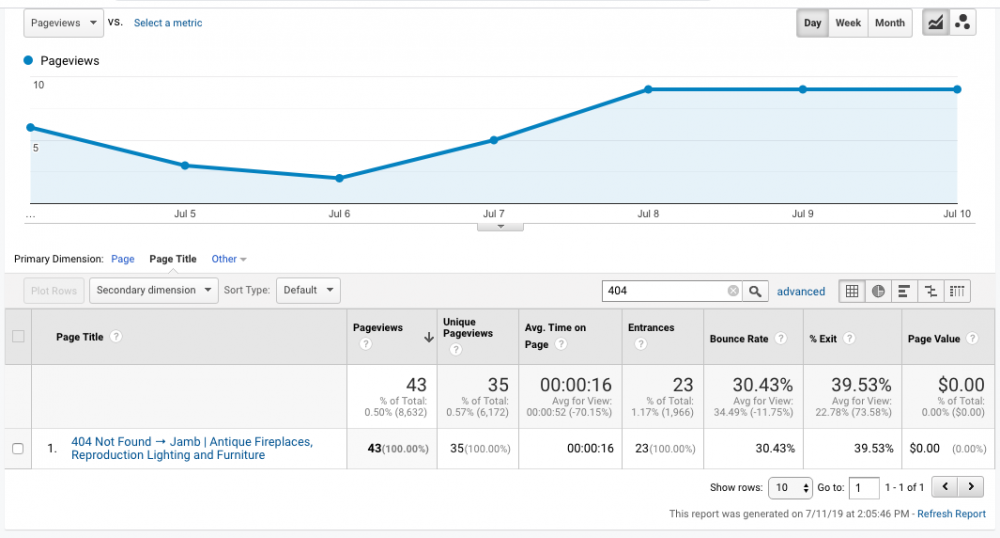Select the Percentage pie chart view

[x=878, y=291]
